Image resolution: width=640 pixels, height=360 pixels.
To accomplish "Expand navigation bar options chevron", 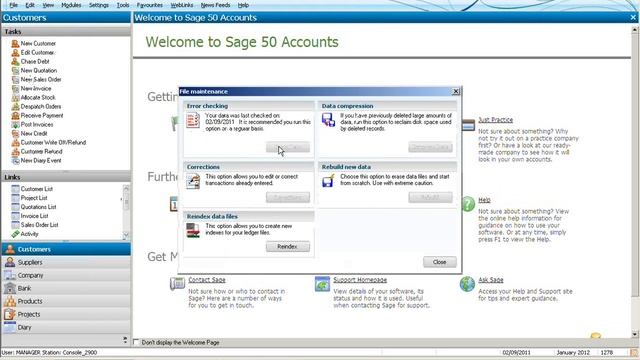I will point(125,339).
